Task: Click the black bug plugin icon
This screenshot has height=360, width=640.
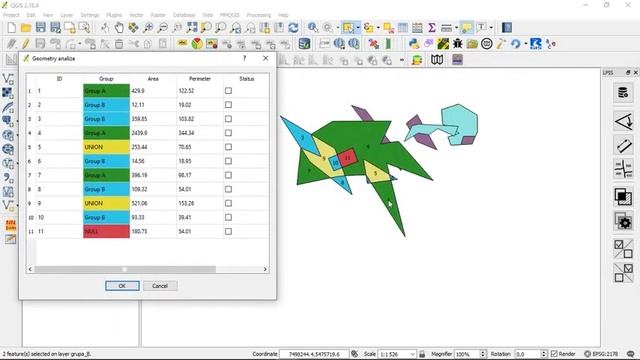Action: coord(458,44)
